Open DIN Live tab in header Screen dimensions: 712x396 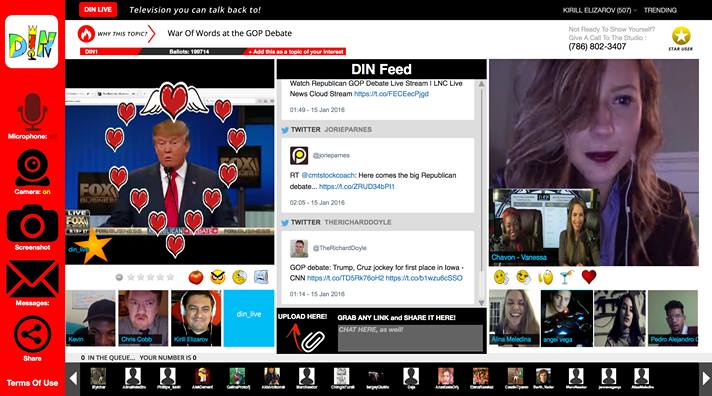(98, 10)
